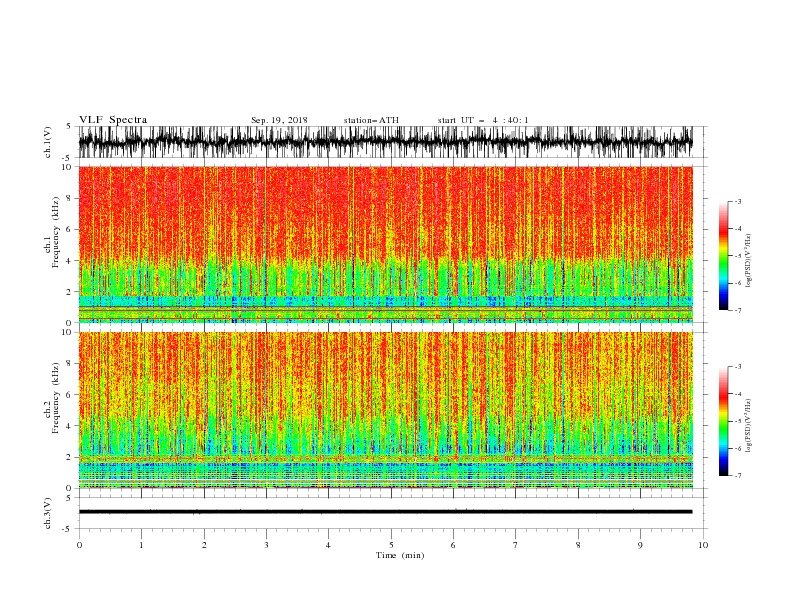Click the ch.2 spectrogram plot
Screen dimensions: 792x612
385,410
